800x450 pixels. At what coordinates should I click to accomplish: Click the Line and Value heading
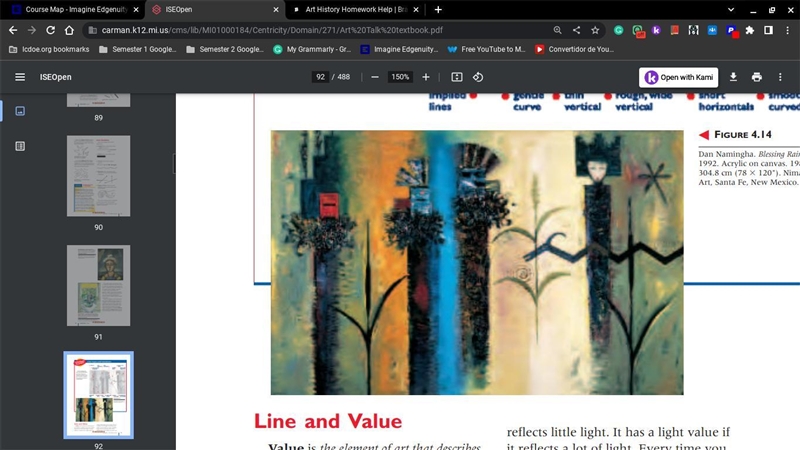(x=328, y=421)
